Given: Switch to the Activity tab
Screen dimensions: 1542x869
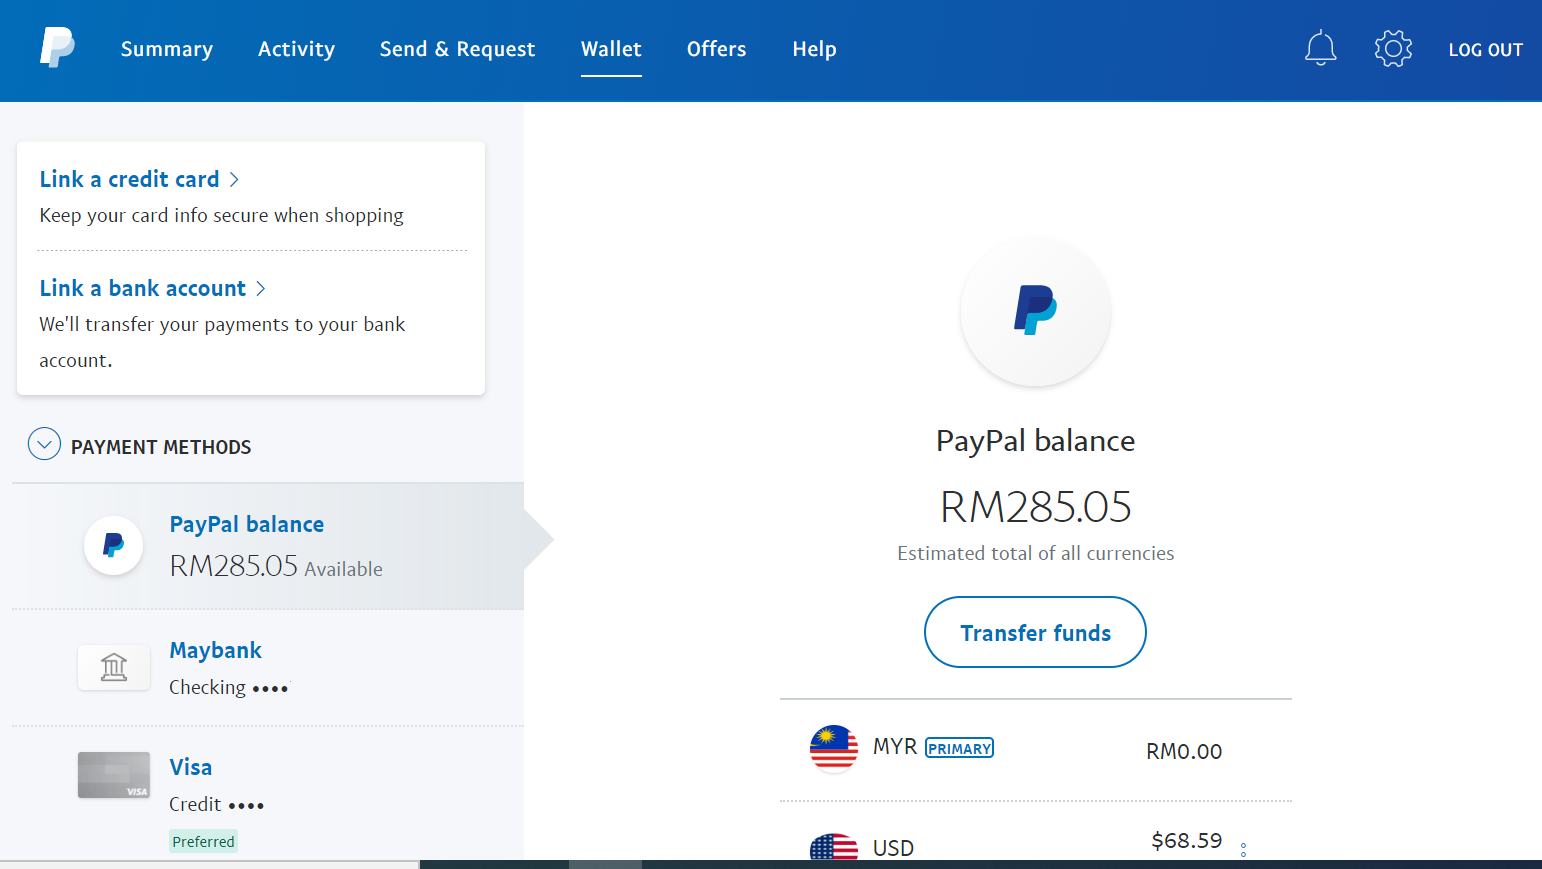Looking at the screenshot, I should pos(296,48).
